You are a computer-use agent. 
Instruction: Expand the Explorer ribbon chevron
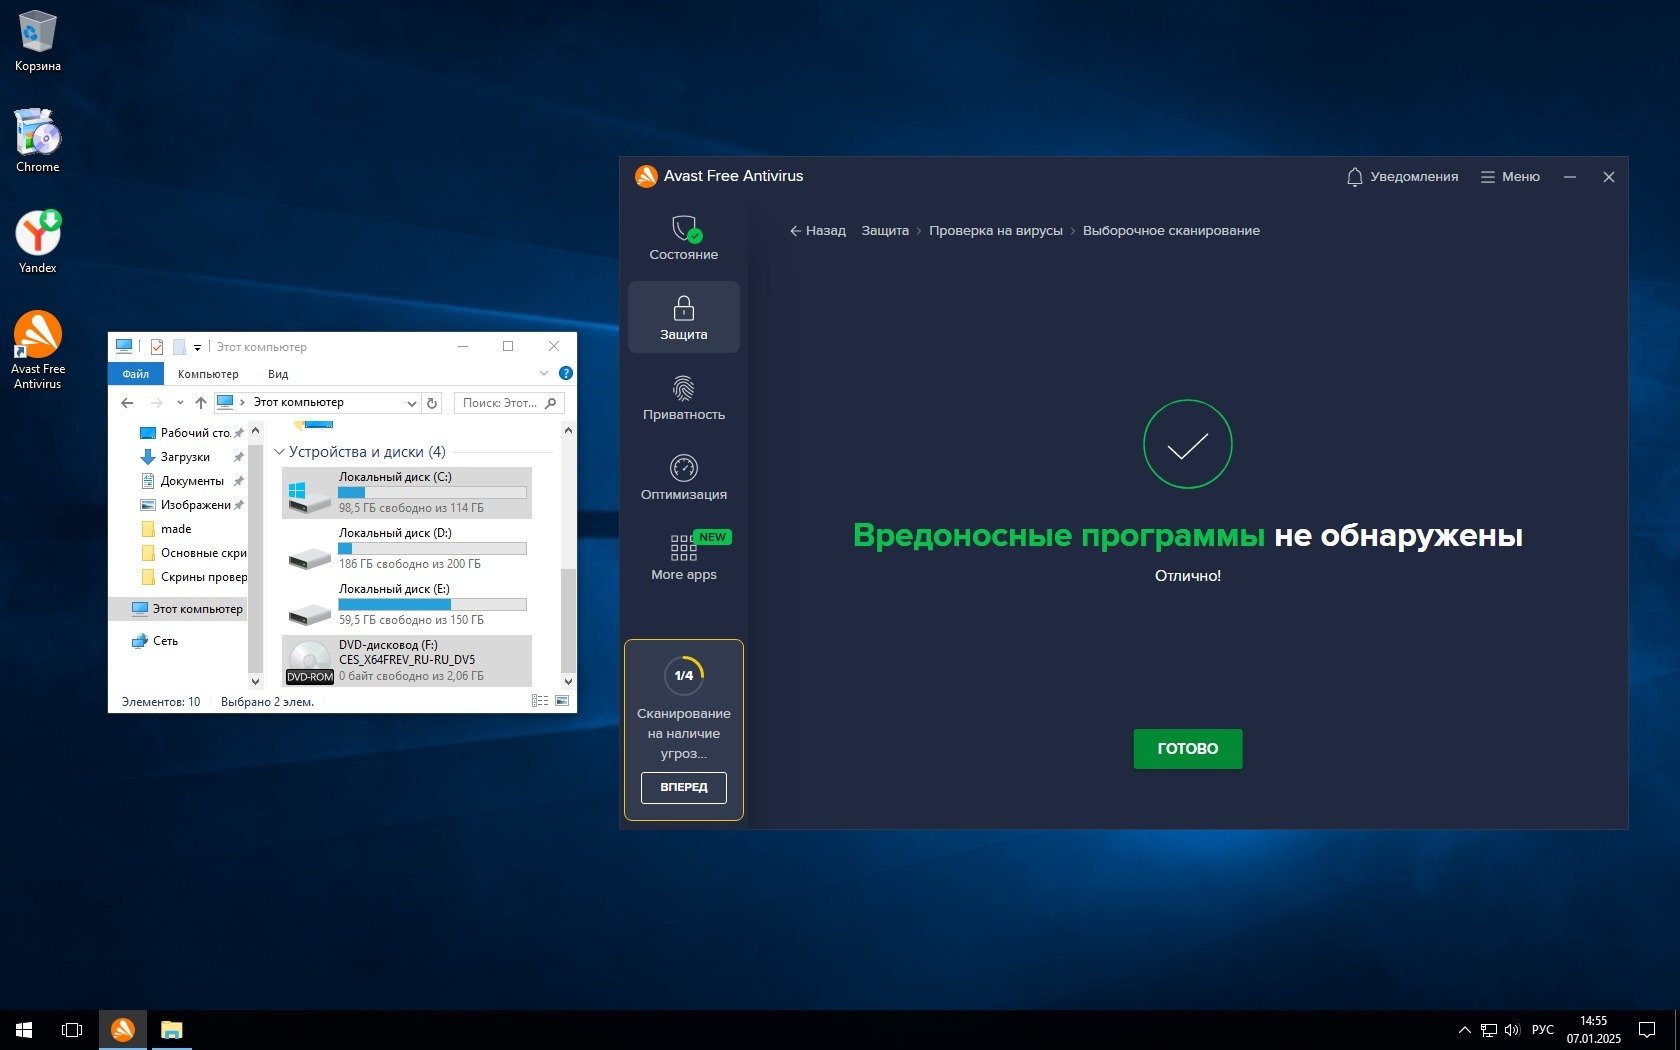544,374
